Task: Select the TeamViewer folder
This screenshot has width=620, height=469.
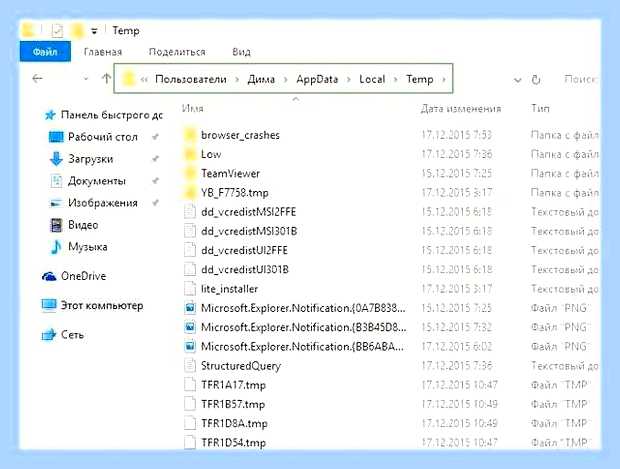Action: tap(231, 174)
